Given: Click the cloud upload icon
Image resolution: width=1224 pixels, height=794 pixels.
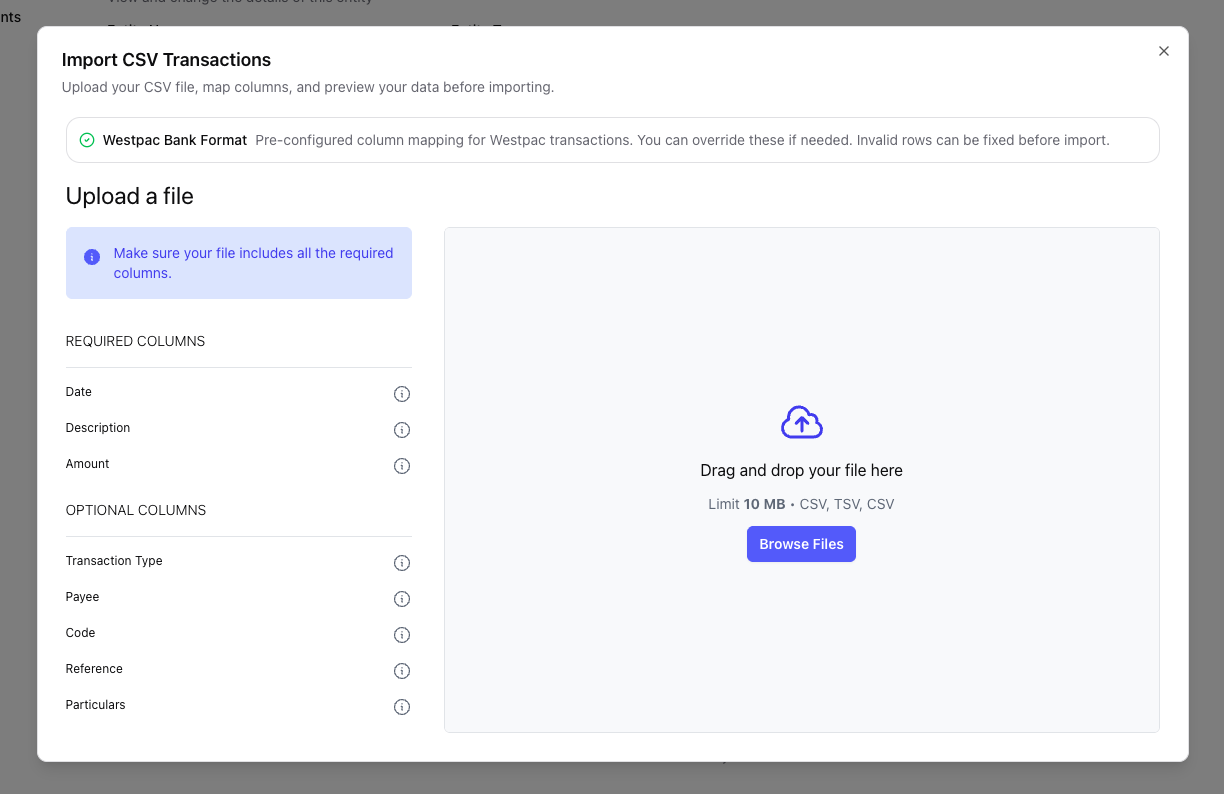Looking at the screenshot, I should 801,423.
